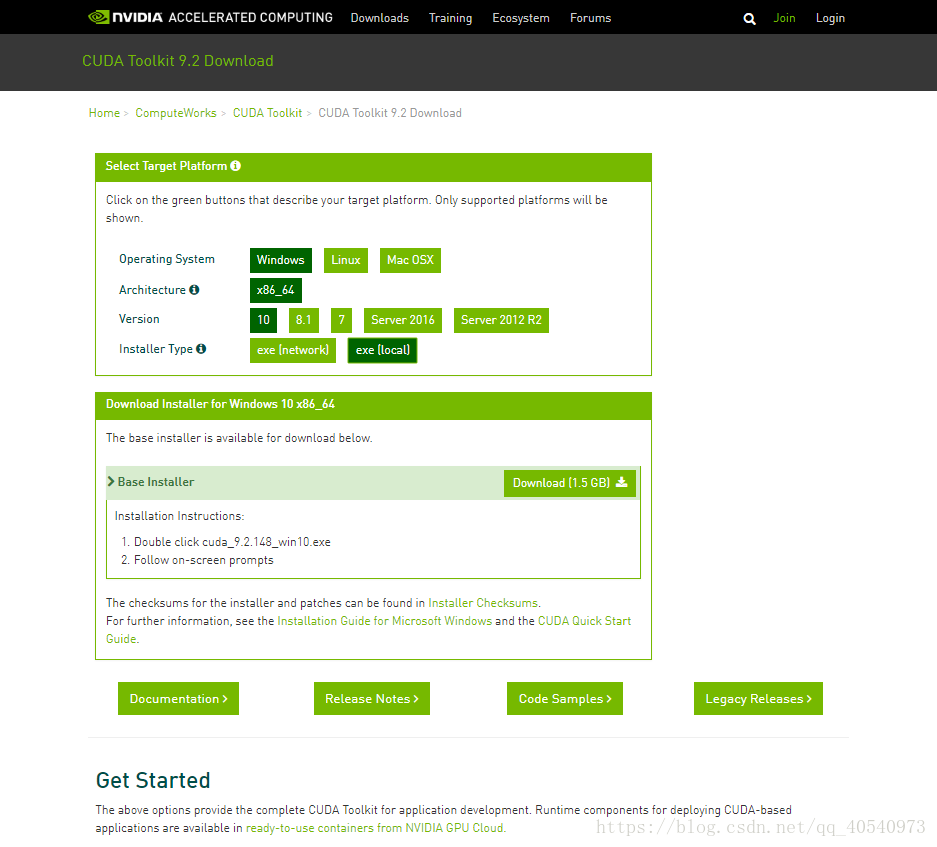Open Installation Guide for Microsoft Windows
937x847 pixels.
click(384, 620)
